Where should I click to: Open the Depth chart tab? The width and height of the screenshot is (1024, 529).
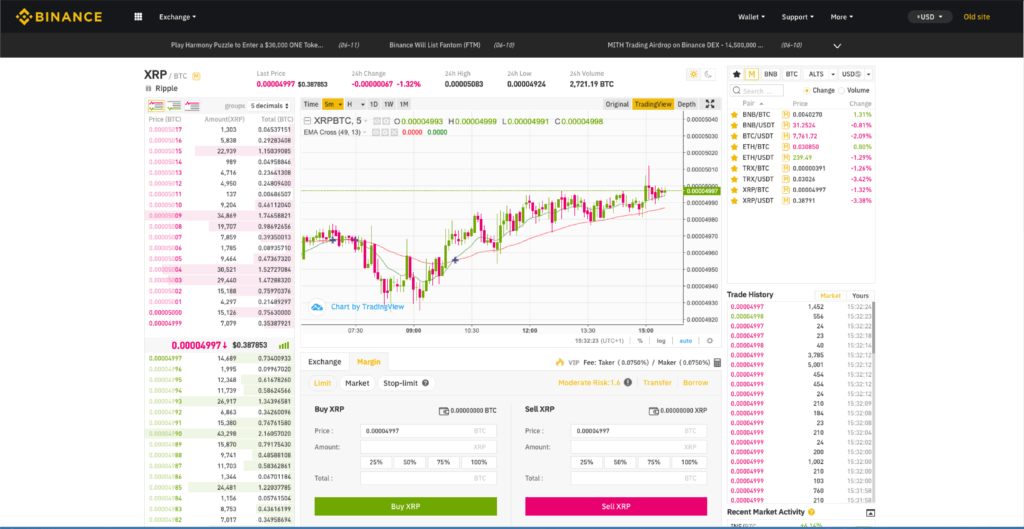click(687, 104)
